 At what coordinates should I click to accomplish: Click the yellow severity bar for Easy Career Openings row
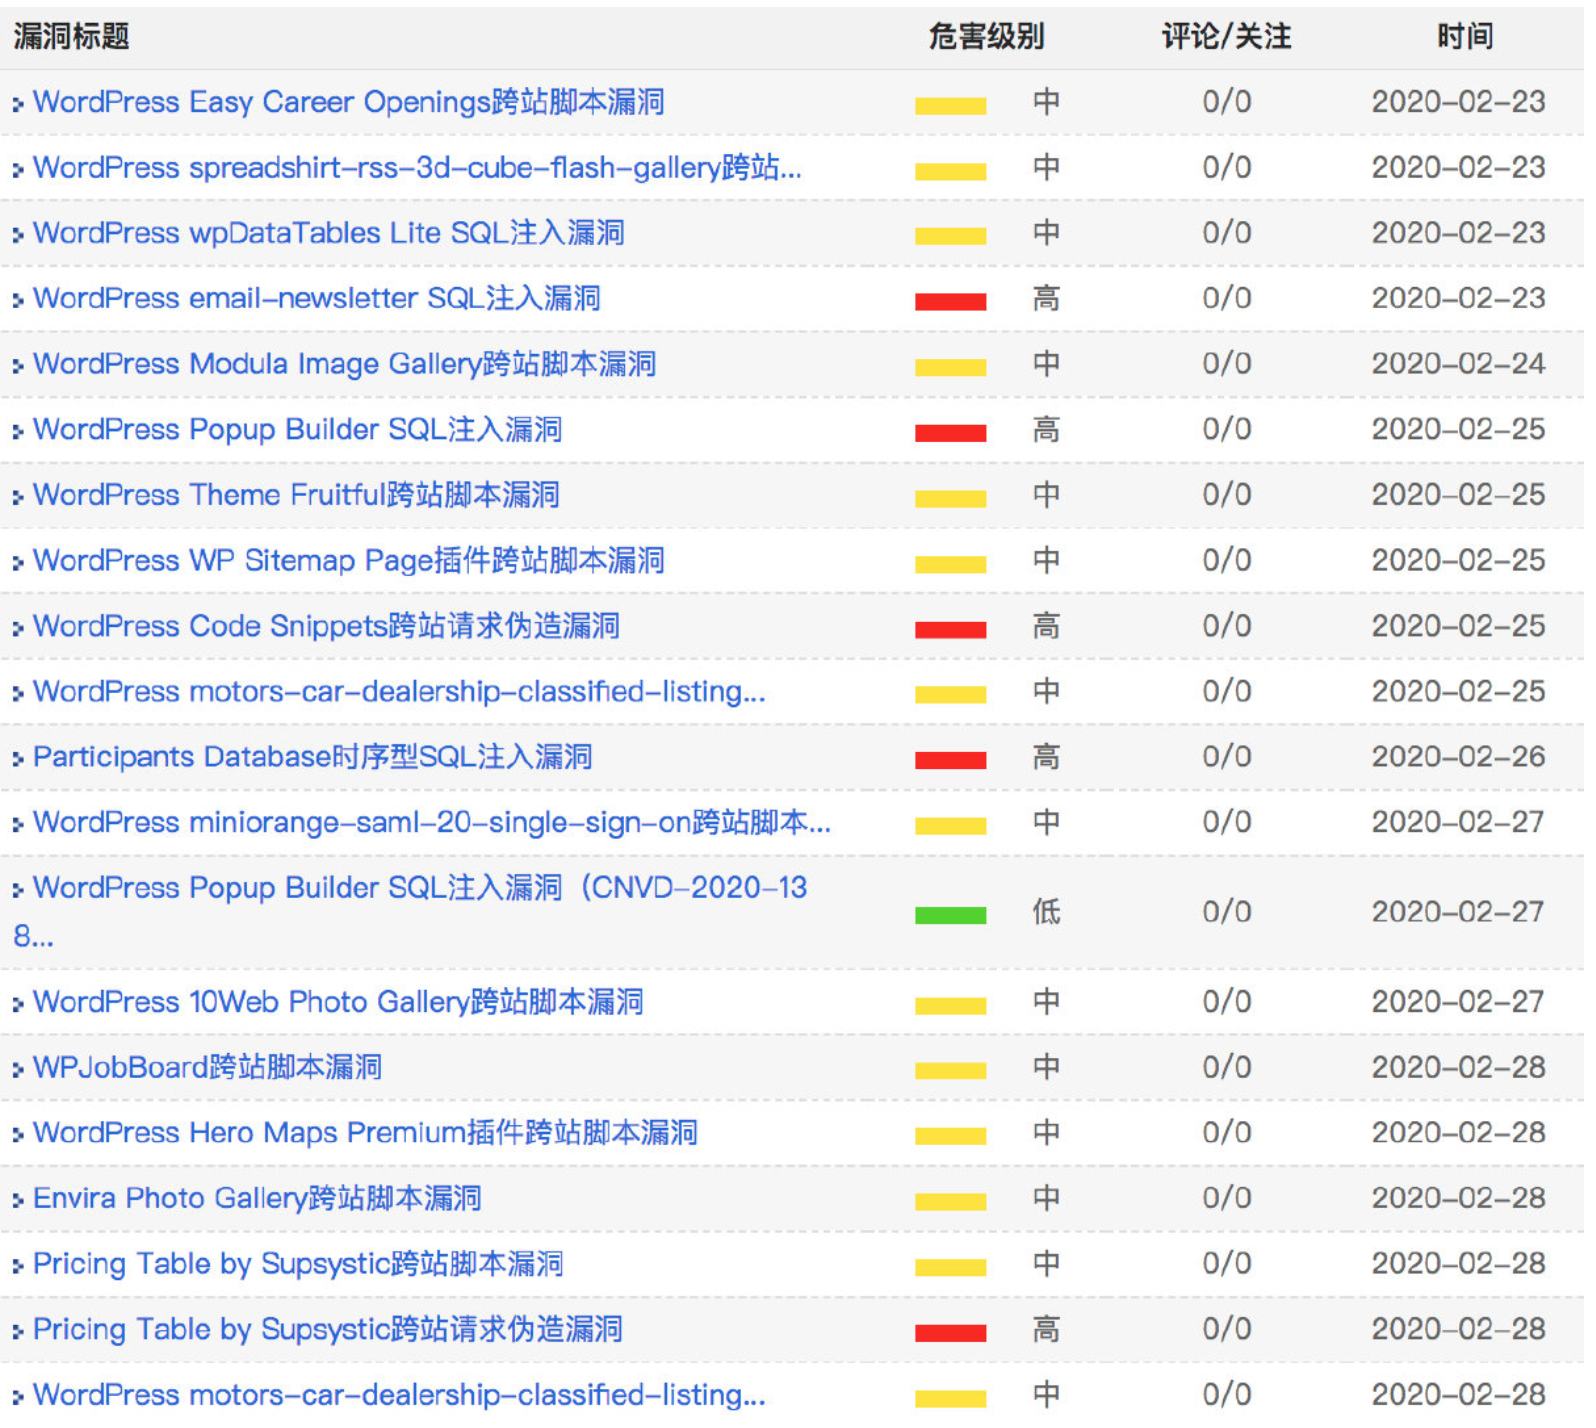pyautogui.click(x=950, y=106)
